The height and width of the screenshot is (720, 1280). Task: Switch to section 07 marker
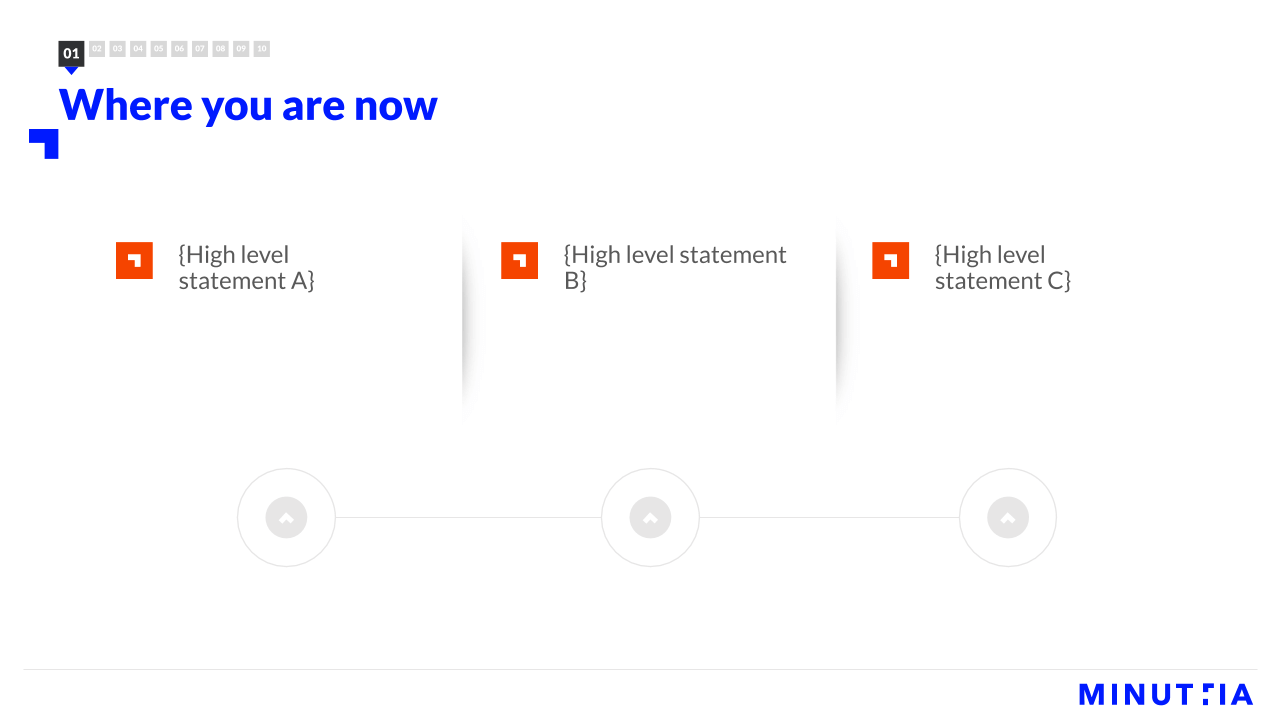click(x=200, y=48)
